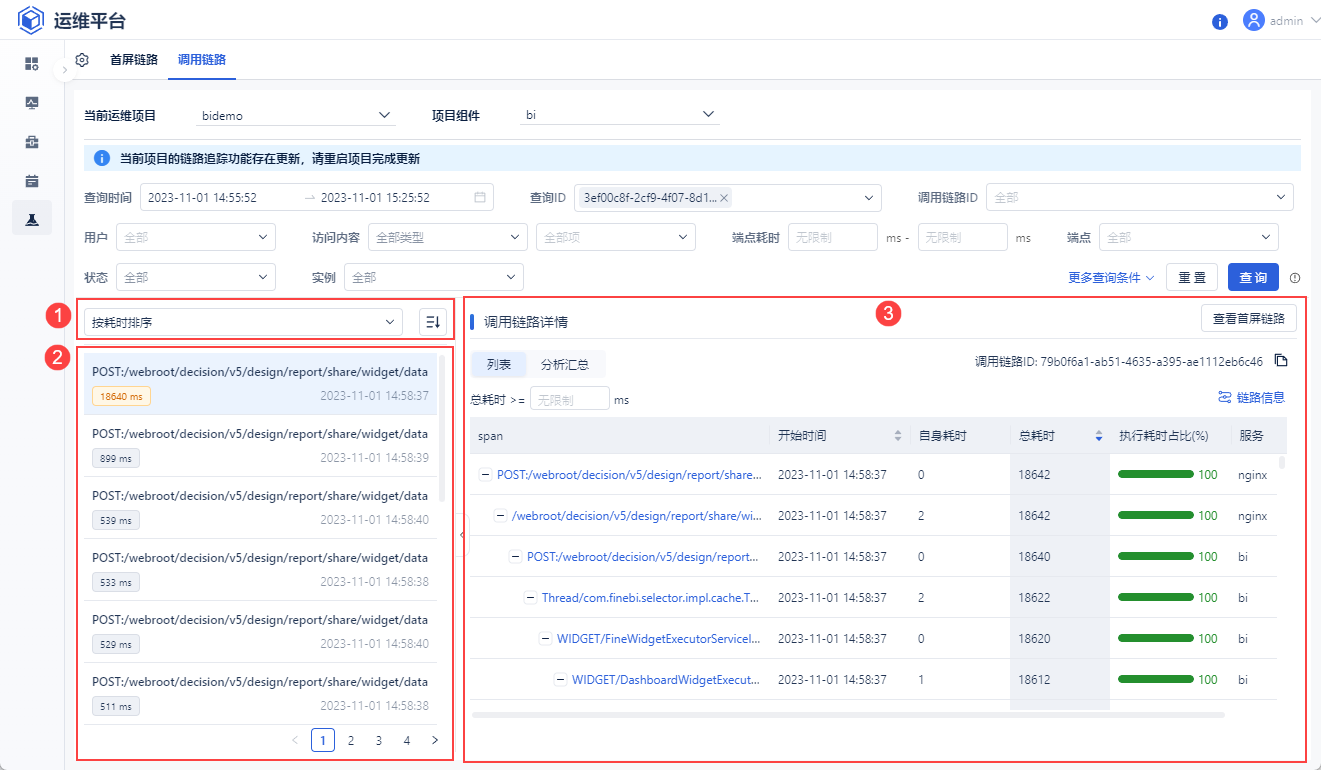The image size is (1321, 770).
Task: Click the toolbox icon in left sidebar
Action: click(32, 142)
